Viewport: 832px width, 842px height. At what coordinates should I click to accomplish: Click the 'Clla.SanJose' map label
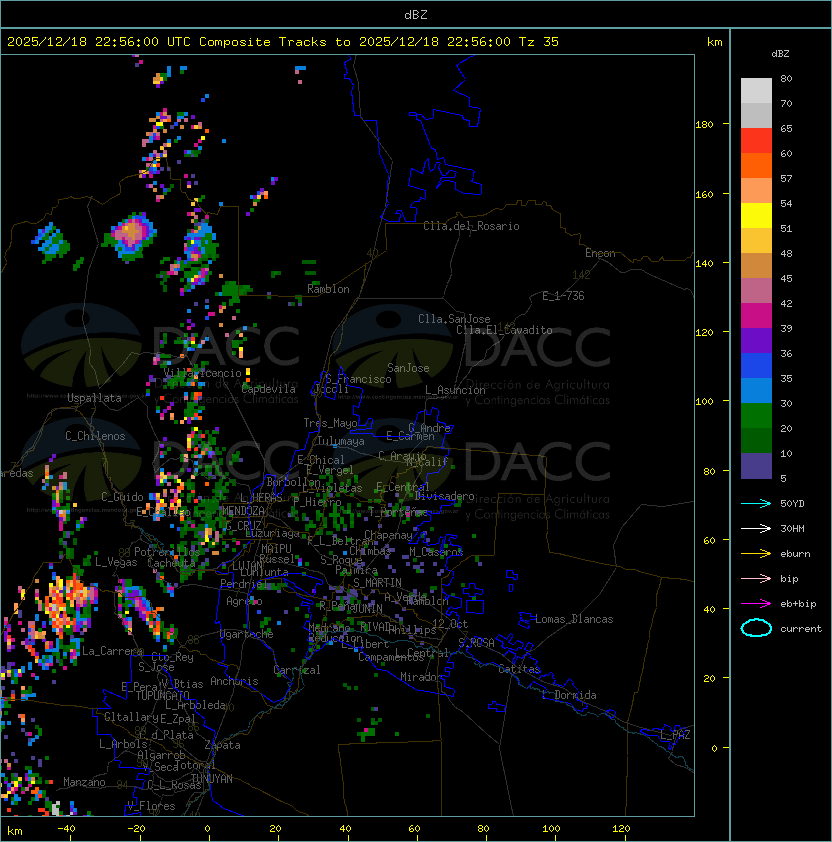[x=454, y=319]
